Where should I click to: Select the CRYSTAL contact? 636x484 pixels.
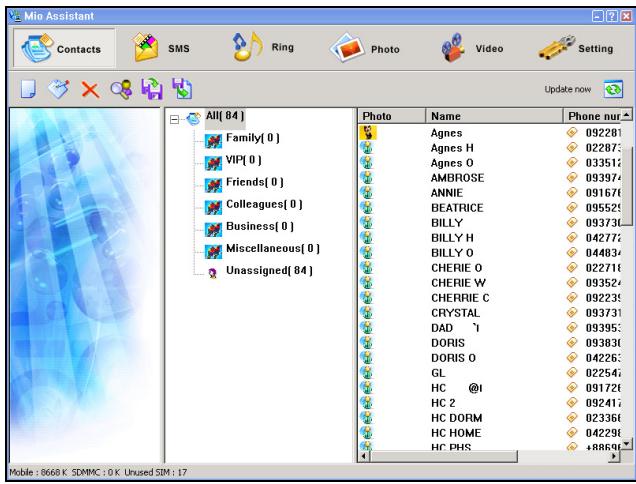455,313
